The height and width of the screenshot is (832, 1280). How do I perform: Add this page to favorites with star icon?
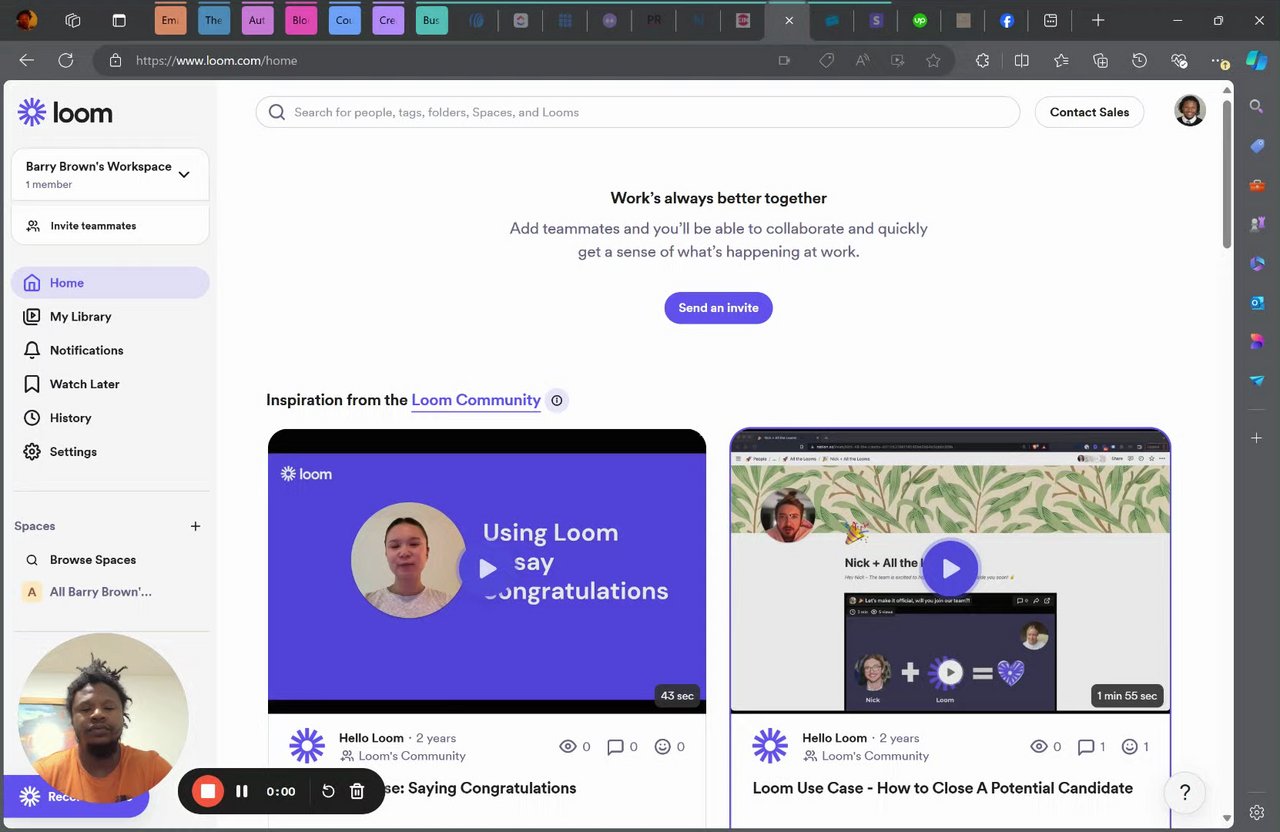[933, 60]
